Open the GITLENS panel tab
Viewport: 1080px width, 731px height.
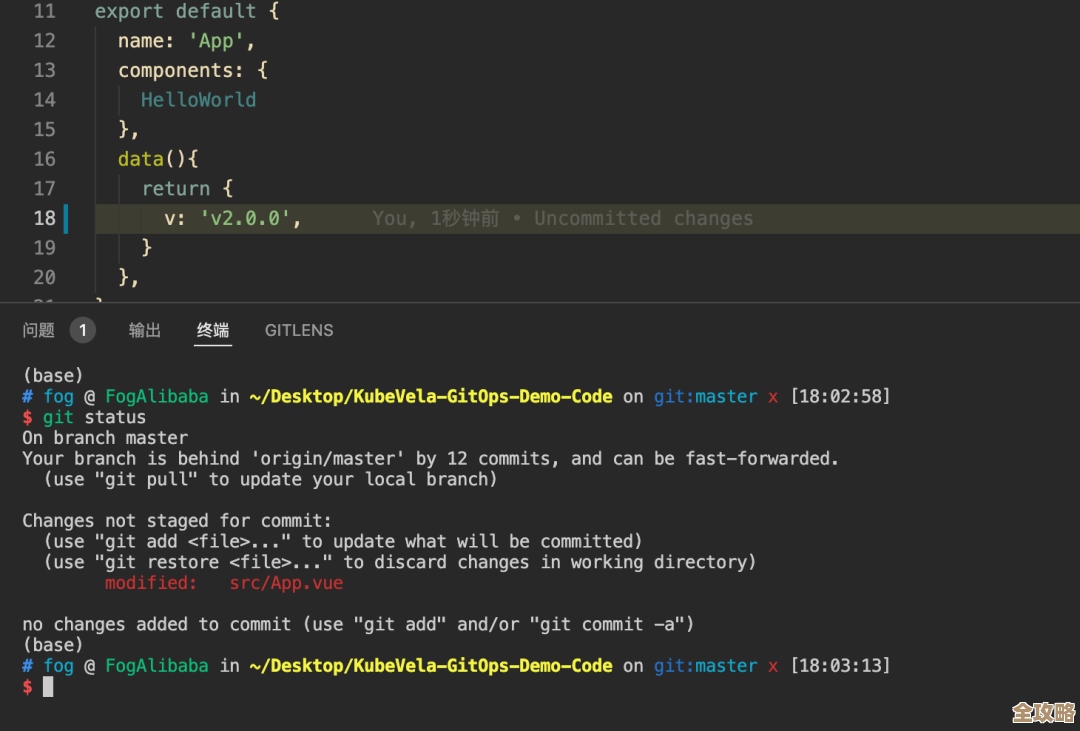tap(299, 330)
